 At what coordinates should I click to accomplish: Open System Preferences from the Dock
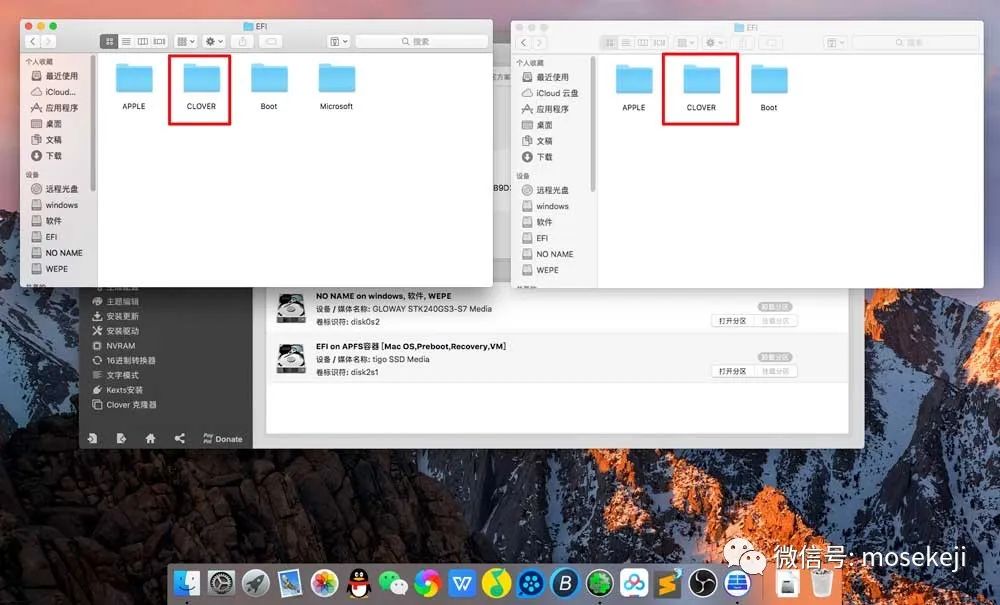[x=221, y=583]
